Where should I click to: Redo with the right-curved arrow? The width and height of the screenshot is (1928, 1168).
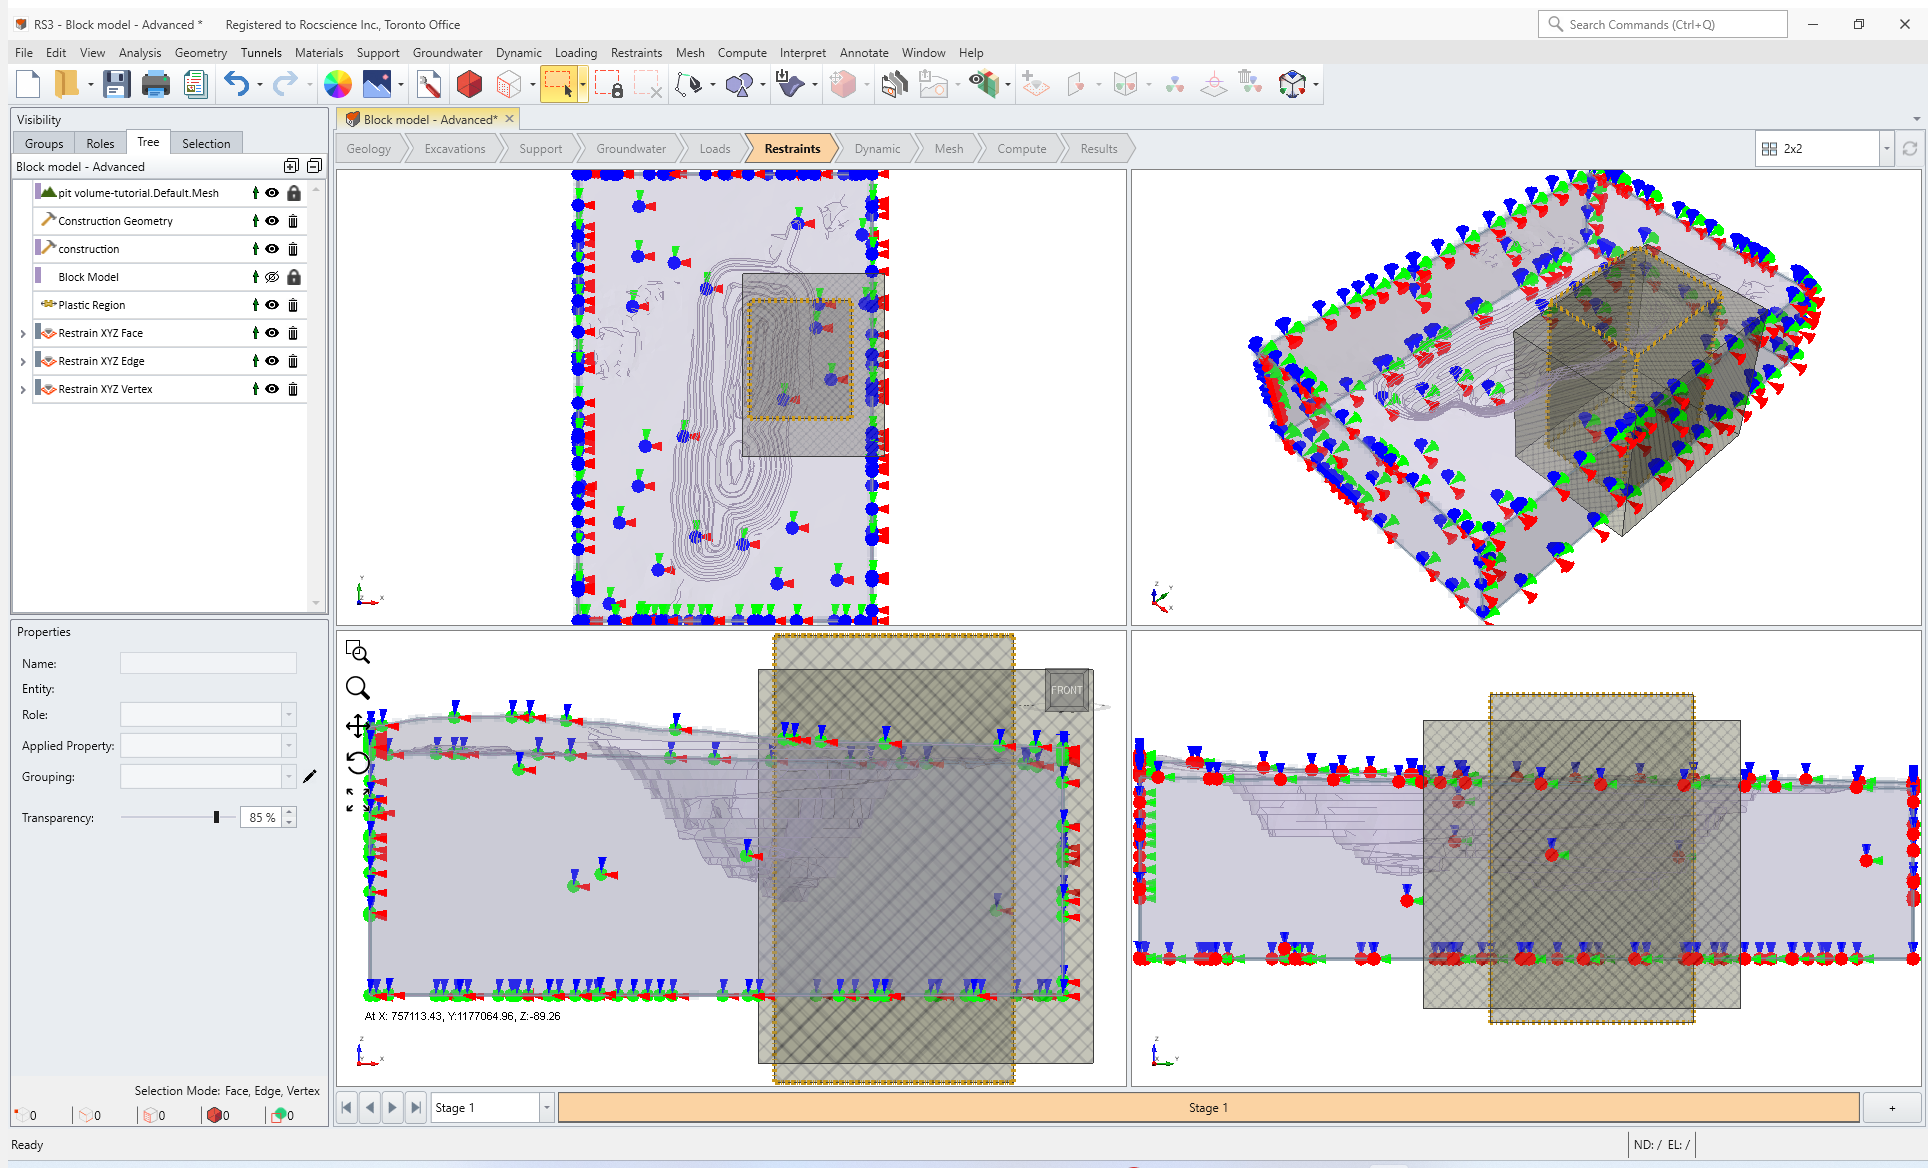coord(285,85)
